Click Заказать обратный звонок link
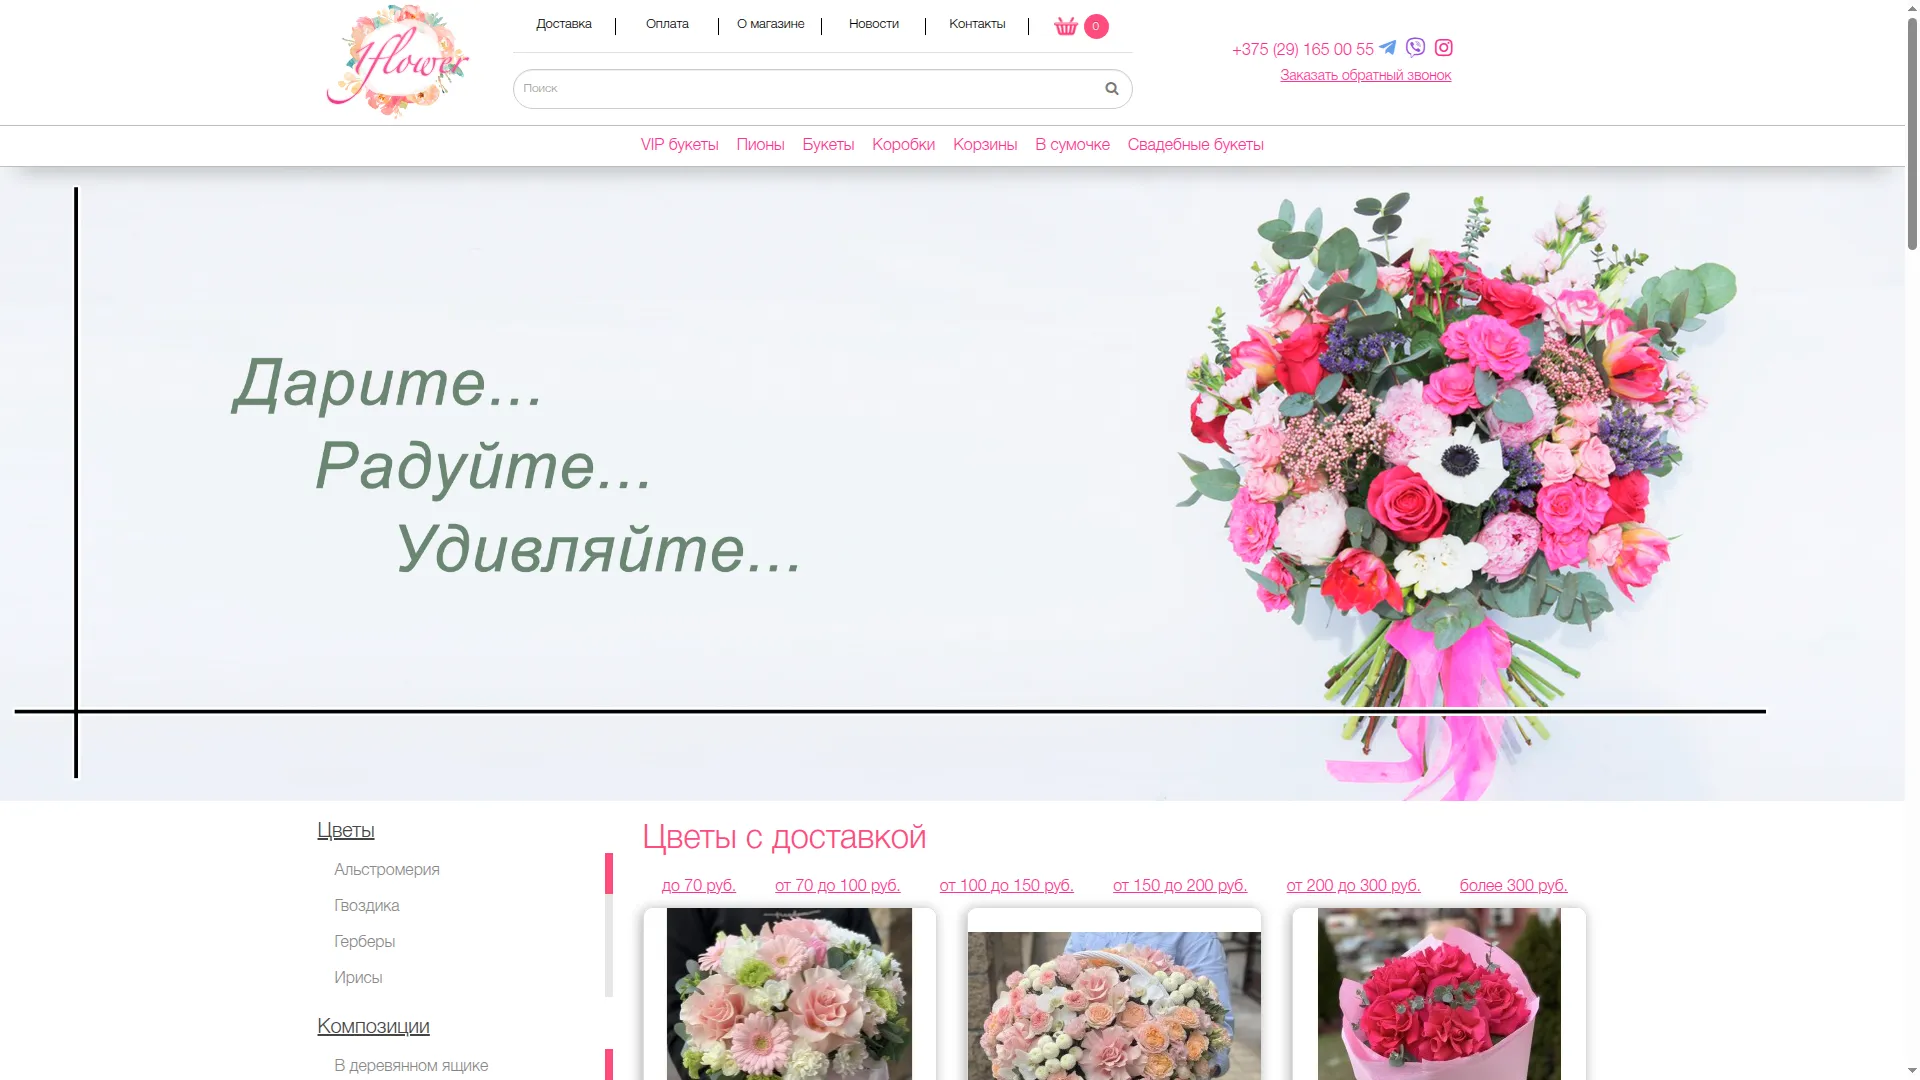The width and height of the screenshot is (1920, 1080). coord(1366,75)
